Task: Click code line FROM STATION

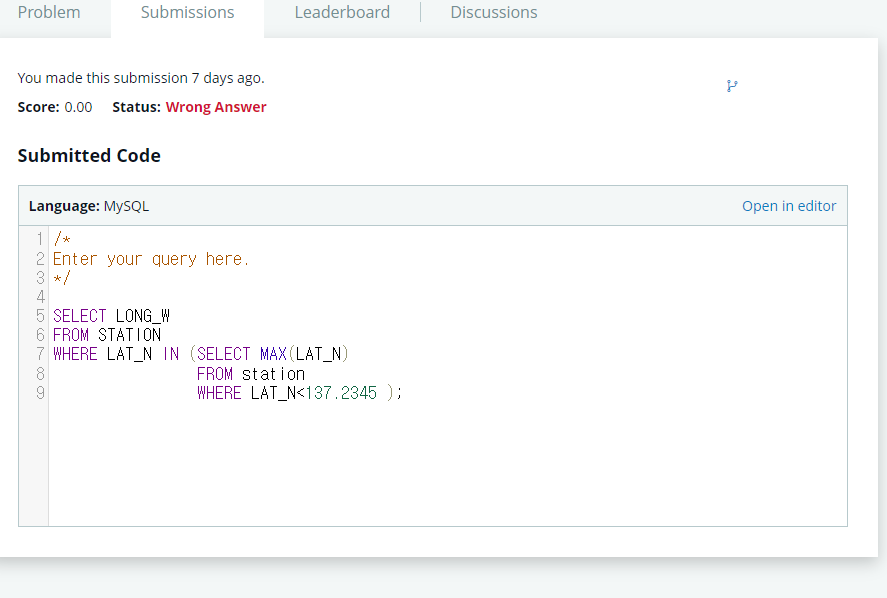Action: tap(107, 335)
